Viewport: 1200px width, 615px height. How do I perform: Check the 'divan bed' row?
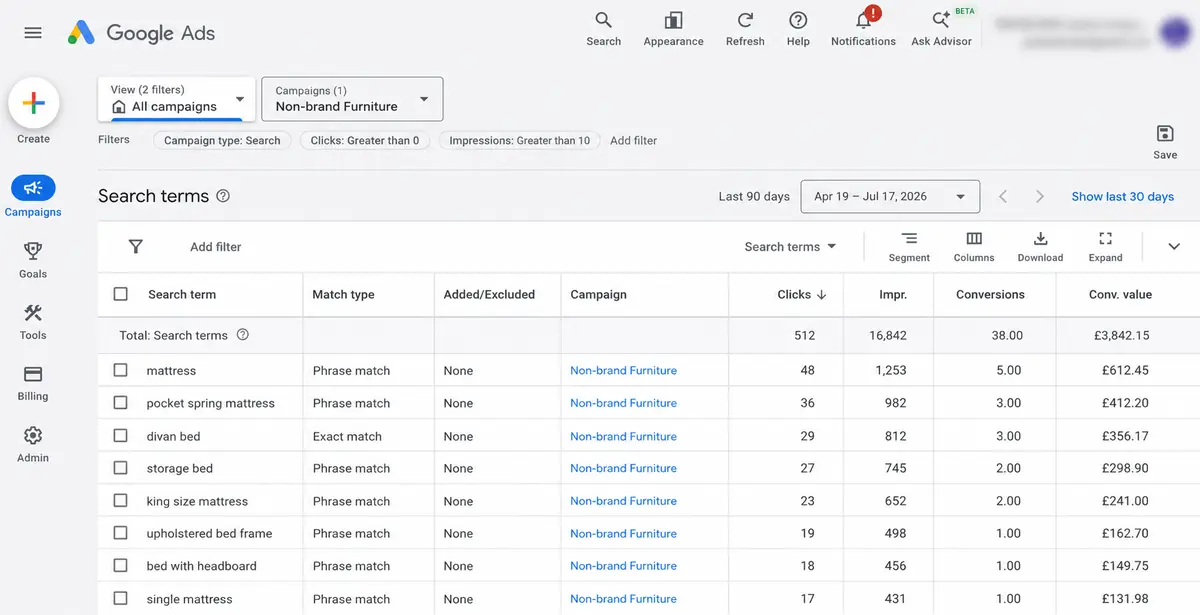tap(121, 436)
